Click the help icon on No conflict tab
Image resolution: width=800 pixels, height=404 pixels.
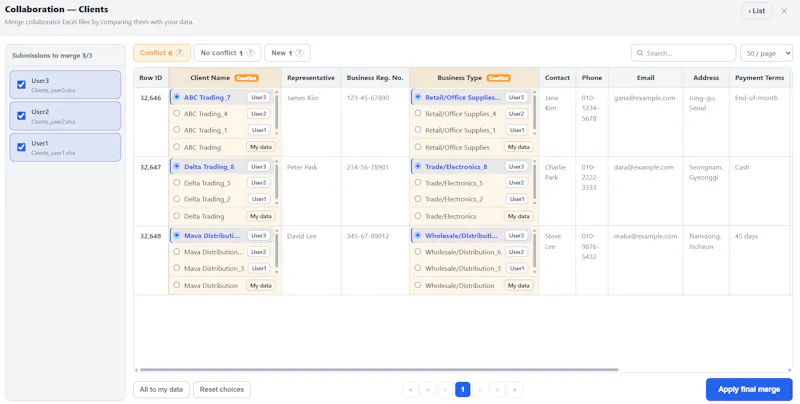250,53
